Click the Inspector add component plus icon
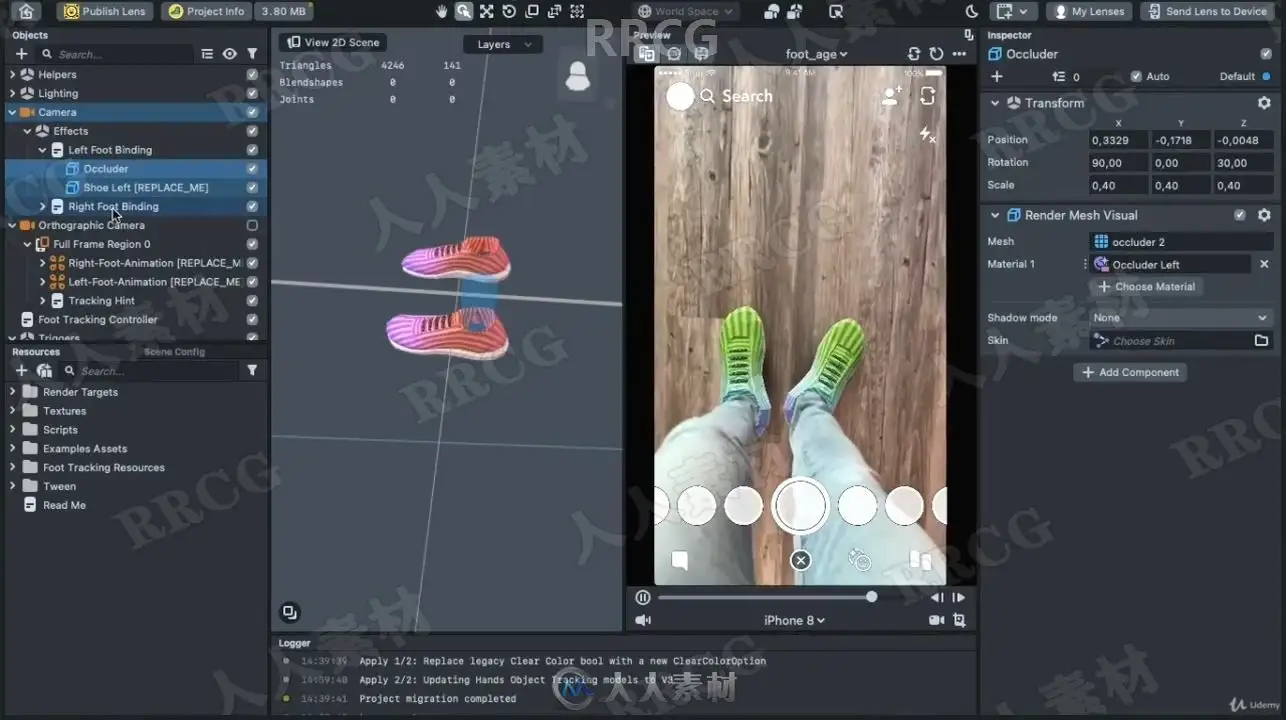 (x=996, y=76)
